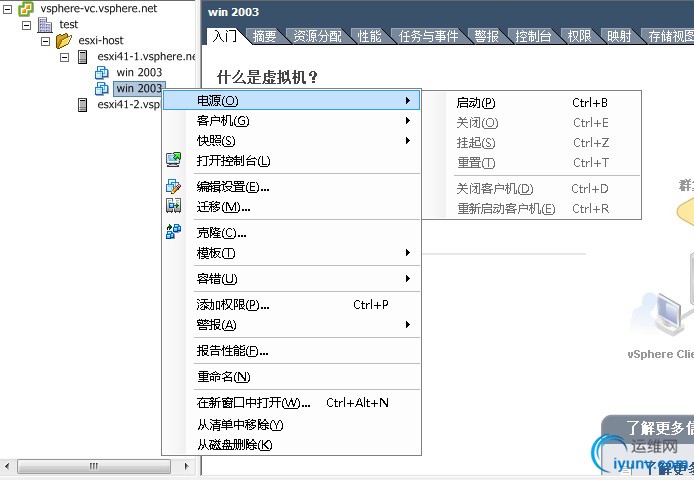
Task: Select 编辑设置(E)... menu entry
Action: tap(292, 187)
